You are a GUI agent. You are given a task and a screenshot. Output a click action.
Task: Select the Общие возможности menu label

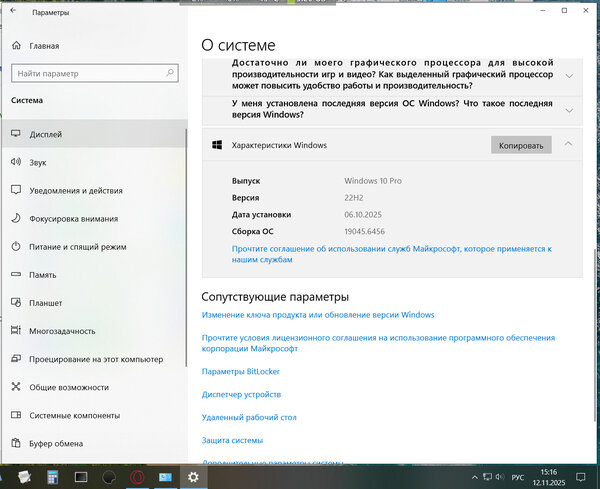pos(69,388)
